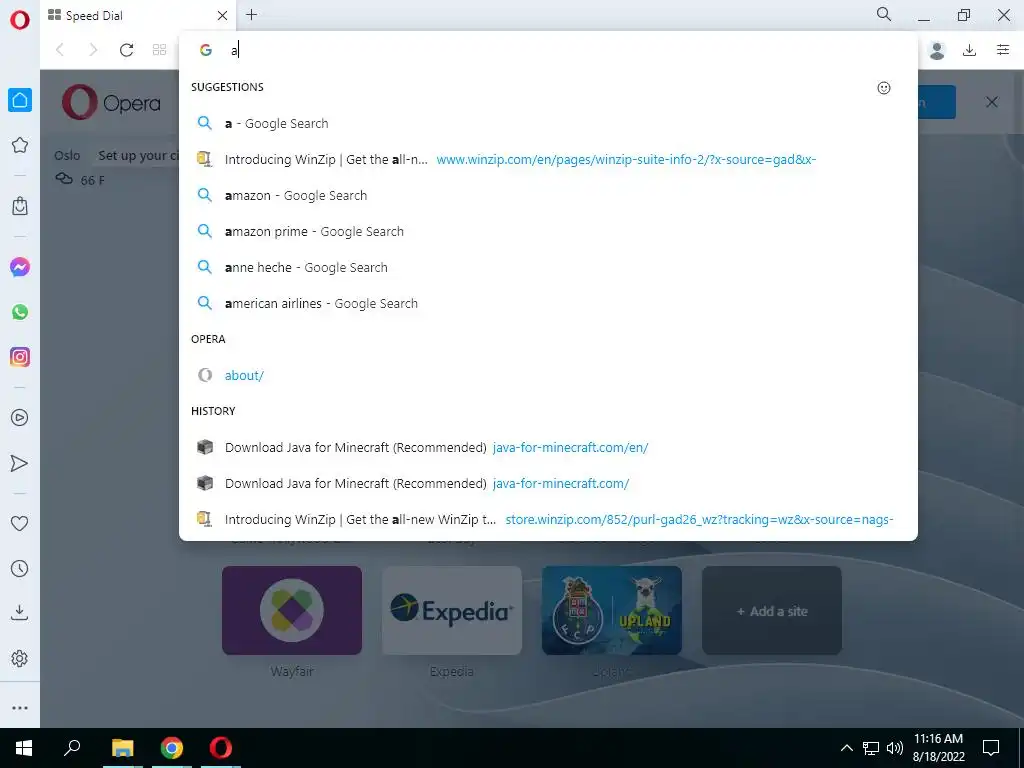The height and width of the screenshot is (768, 1024).
Task: Click the Forward navigation arrow
Action: [93, 50]
